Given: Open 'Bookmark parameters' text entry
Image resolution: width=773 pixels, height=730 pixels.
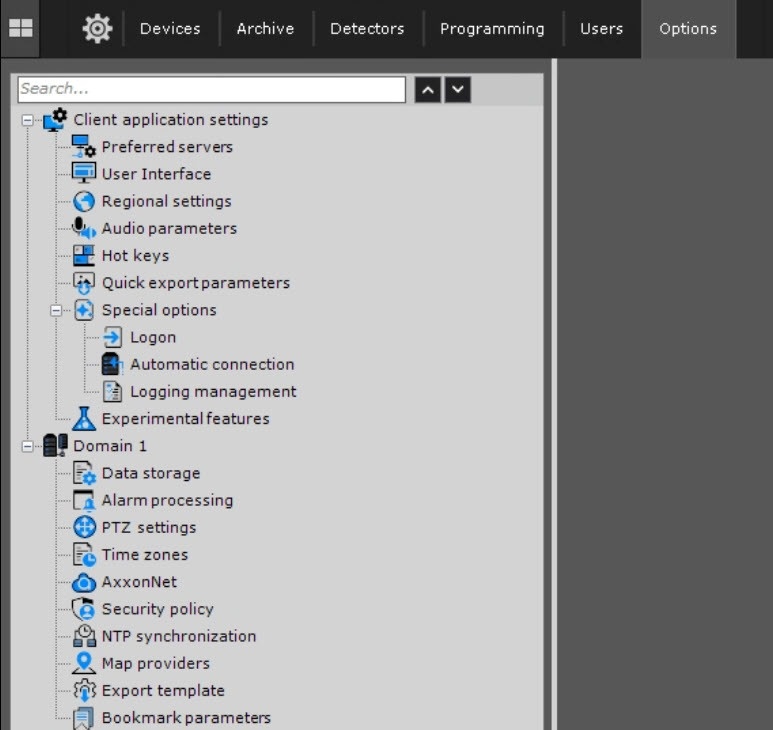Looking at the screenshot, I should pyautogui.click(x=186, y=718).
